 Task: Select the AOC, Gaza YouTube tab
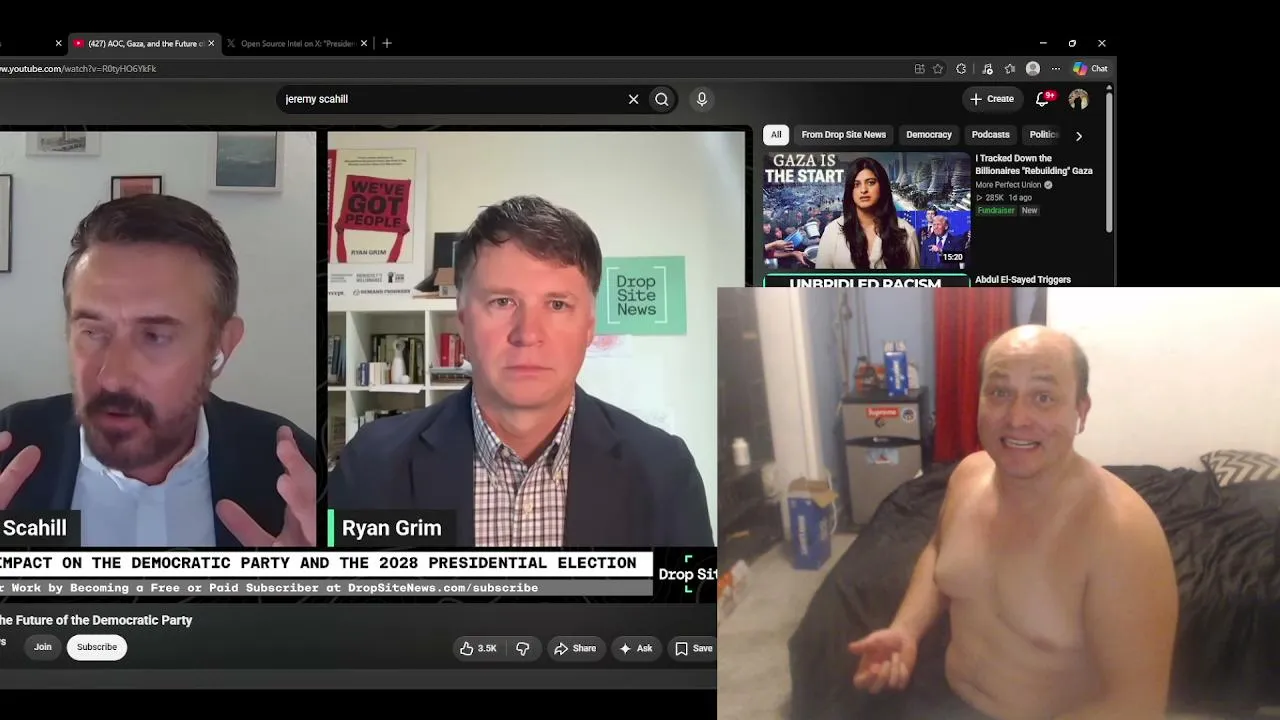[x=144, y=44]
